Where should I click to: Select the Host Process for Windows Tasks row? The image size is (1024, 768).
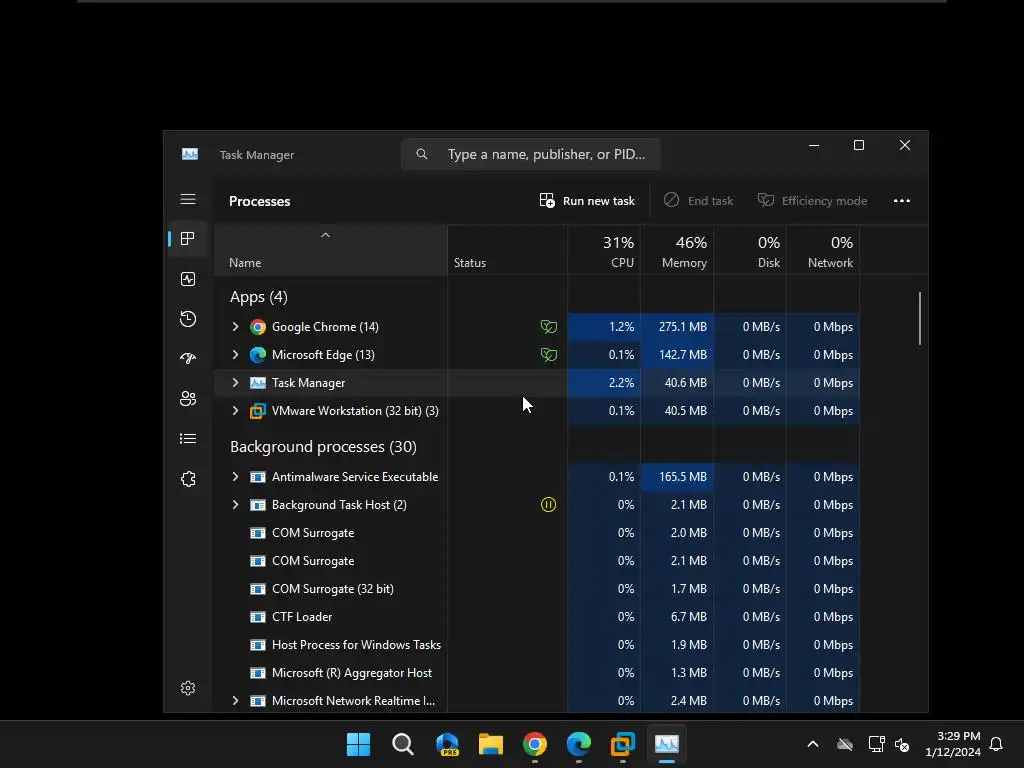pos(537,645)
